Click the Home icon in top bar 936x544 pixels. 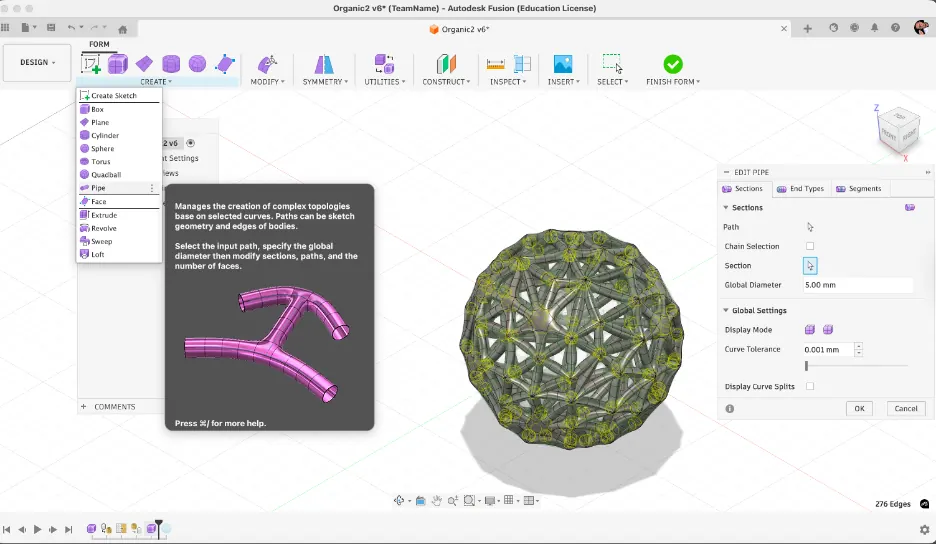coord(122,29)
